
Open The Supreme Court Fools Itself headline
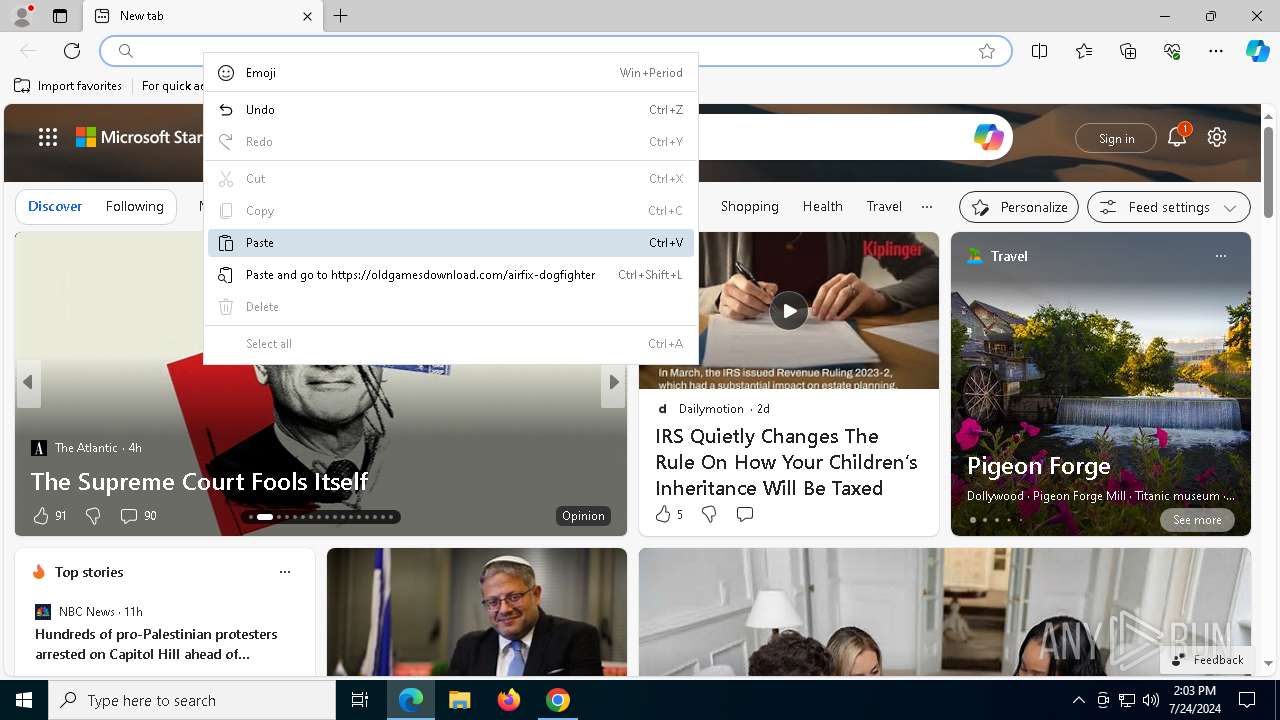pyautogui.click(x=199, y=482)
